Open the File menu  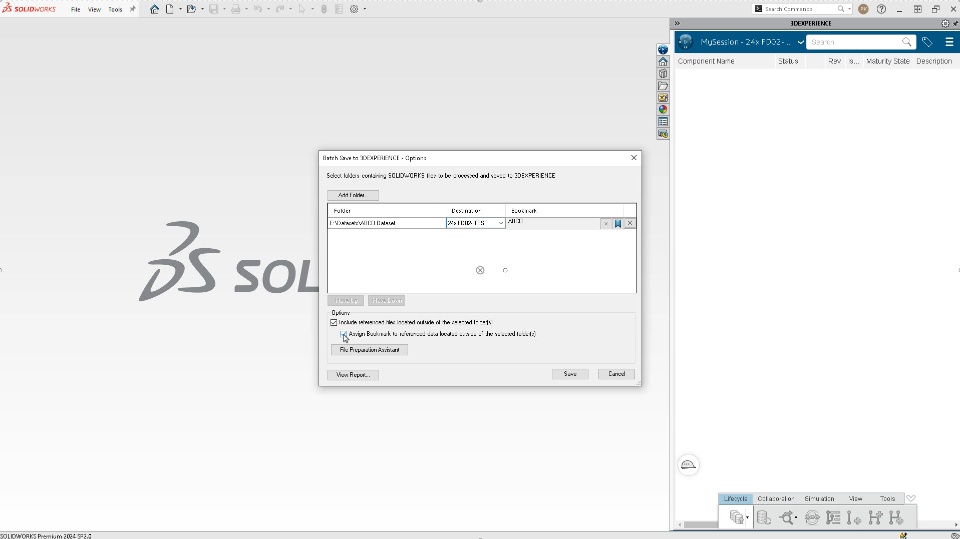click(75, 9)
